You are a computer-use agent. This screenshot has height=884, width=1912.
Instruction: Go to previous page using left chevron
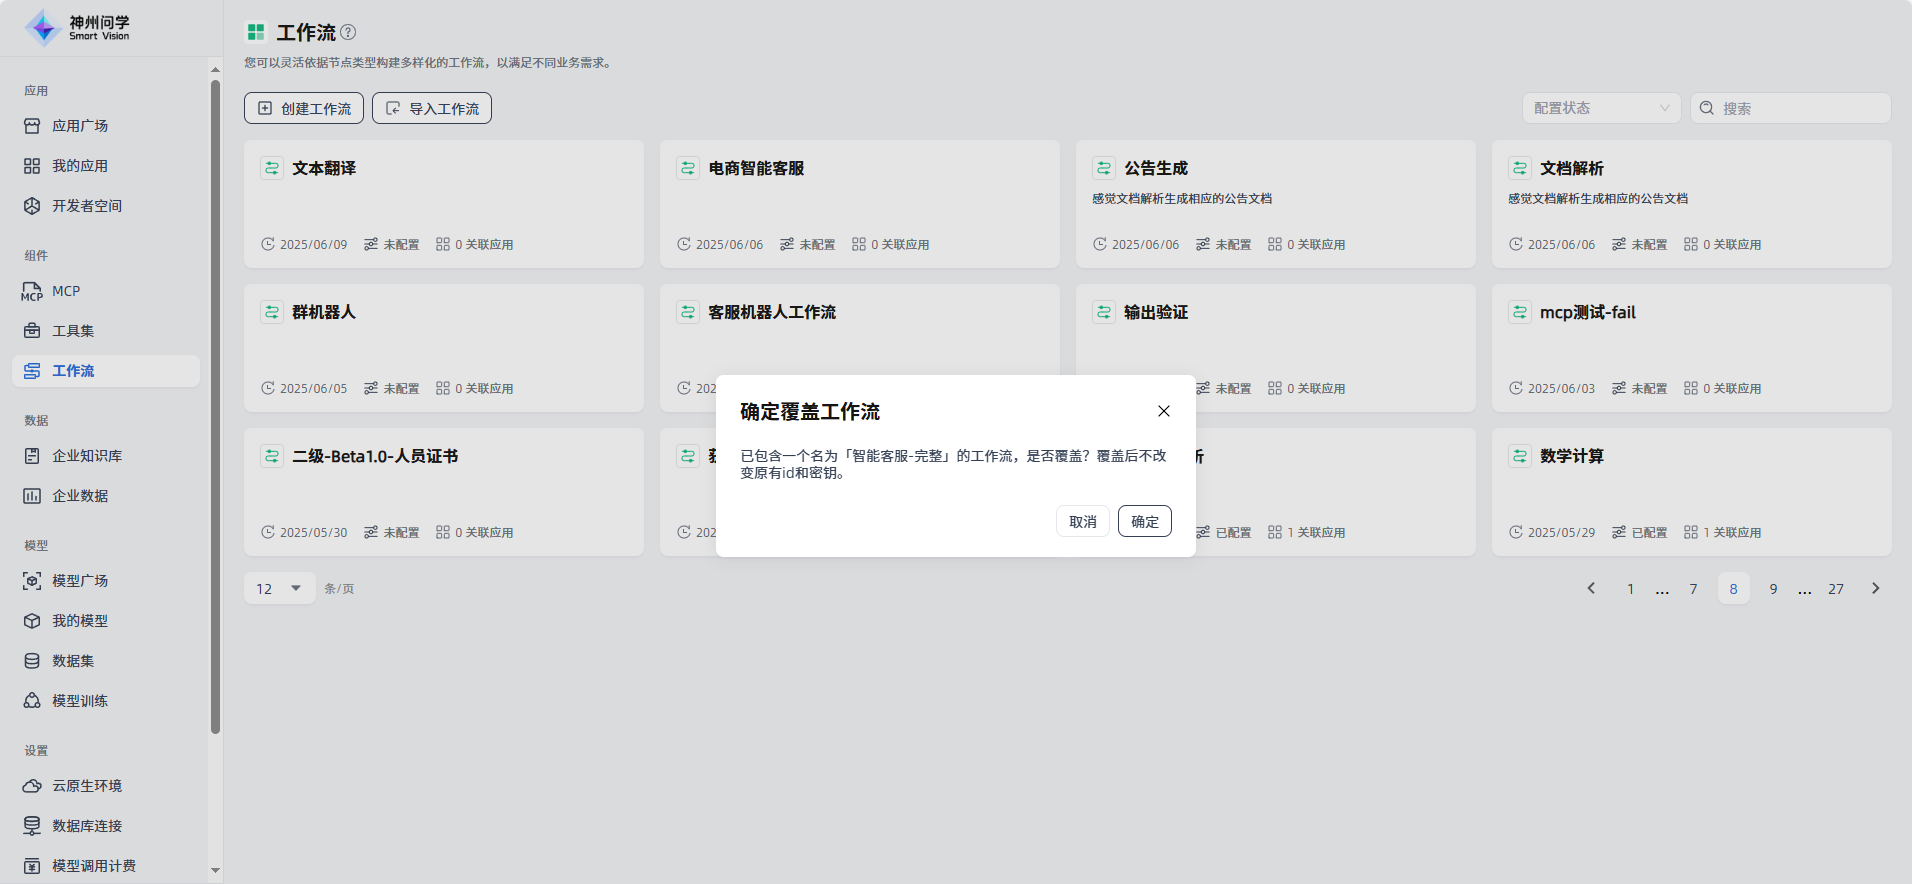pyautogui.click(x=1591, y=588)
